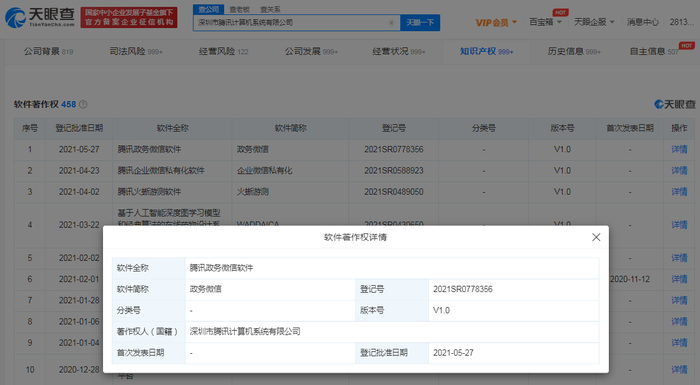Viewport: 700px width, 385px height.
Task: Click the 首次发表日期 column header
Action: pyautogui.click(x=630, y=128)
